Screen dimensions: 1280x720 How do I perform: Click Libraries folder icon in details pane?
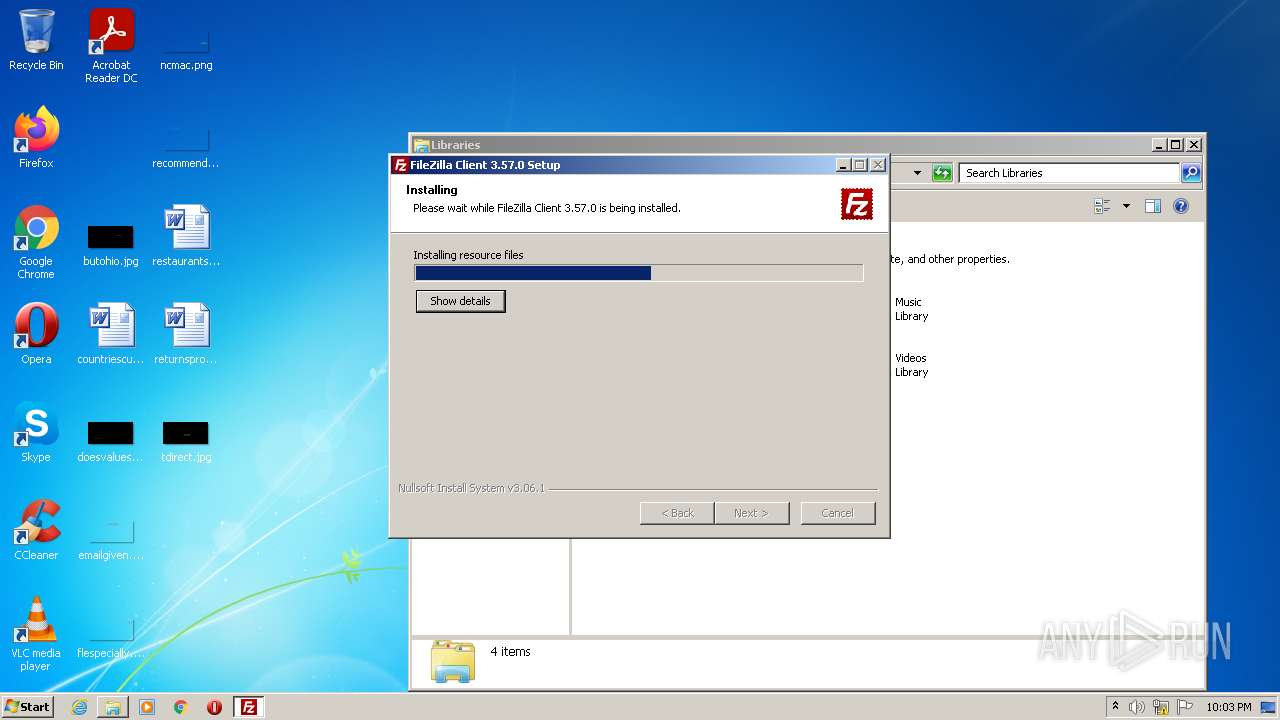453,661
